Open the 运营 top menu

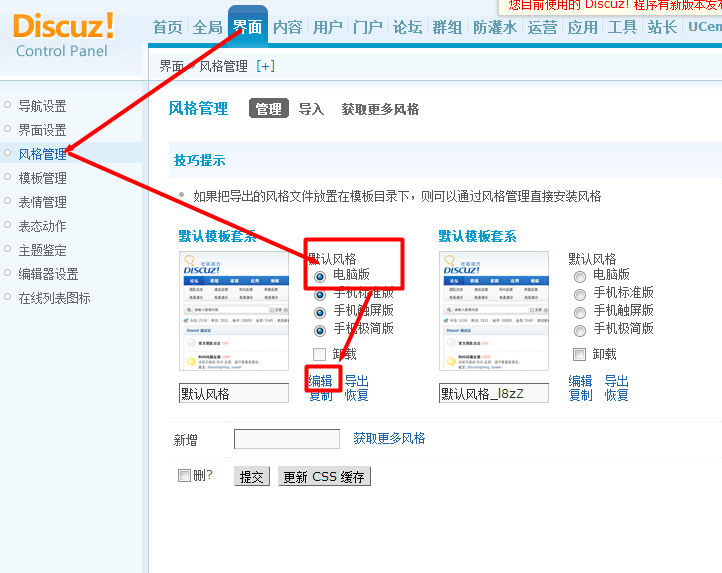pyautogui.click(x=542, y=27)
